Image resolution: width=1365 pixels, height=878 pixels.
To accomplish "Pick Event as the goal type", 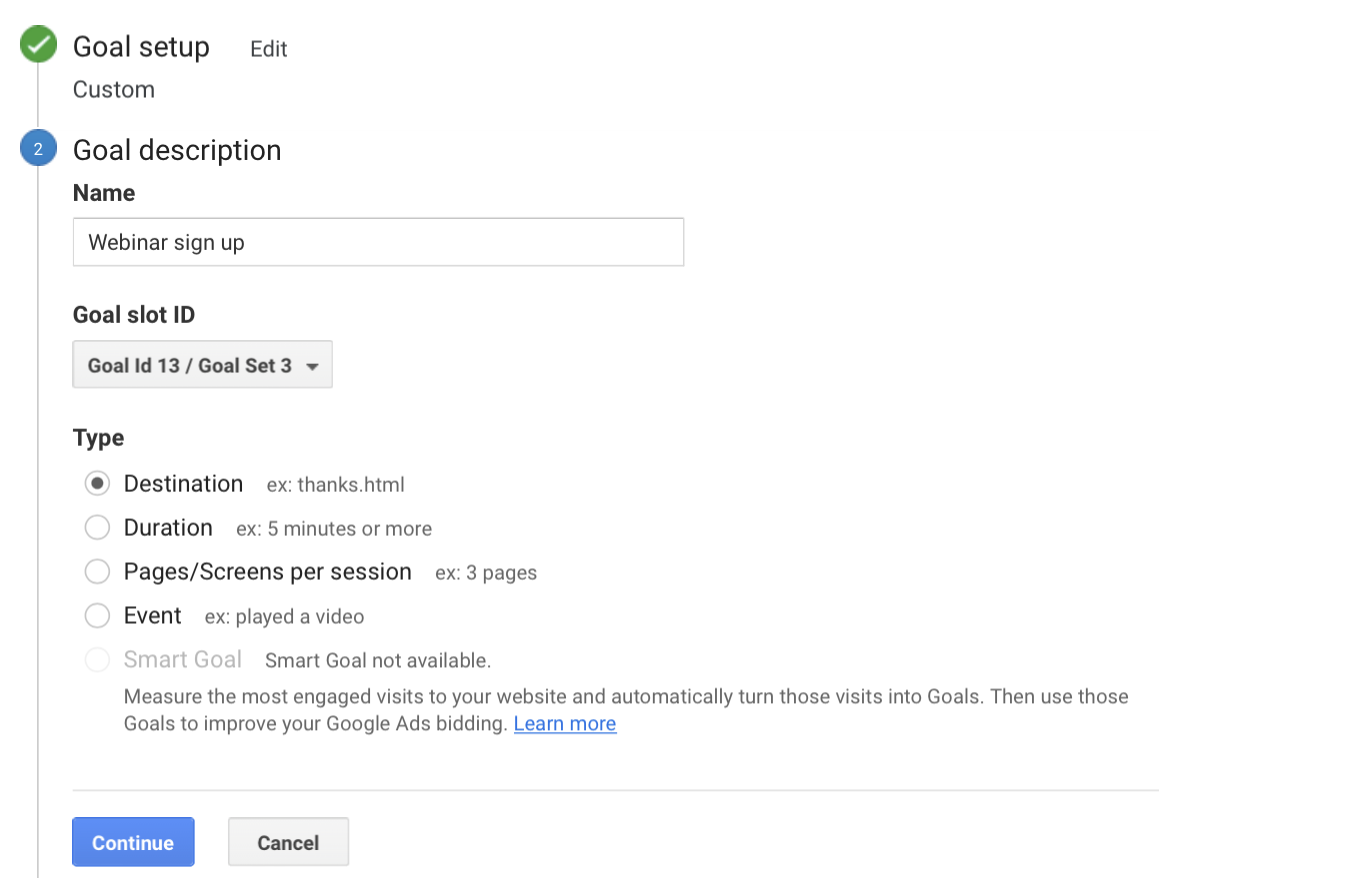I will pyautogui.click(x=97, y=615).
